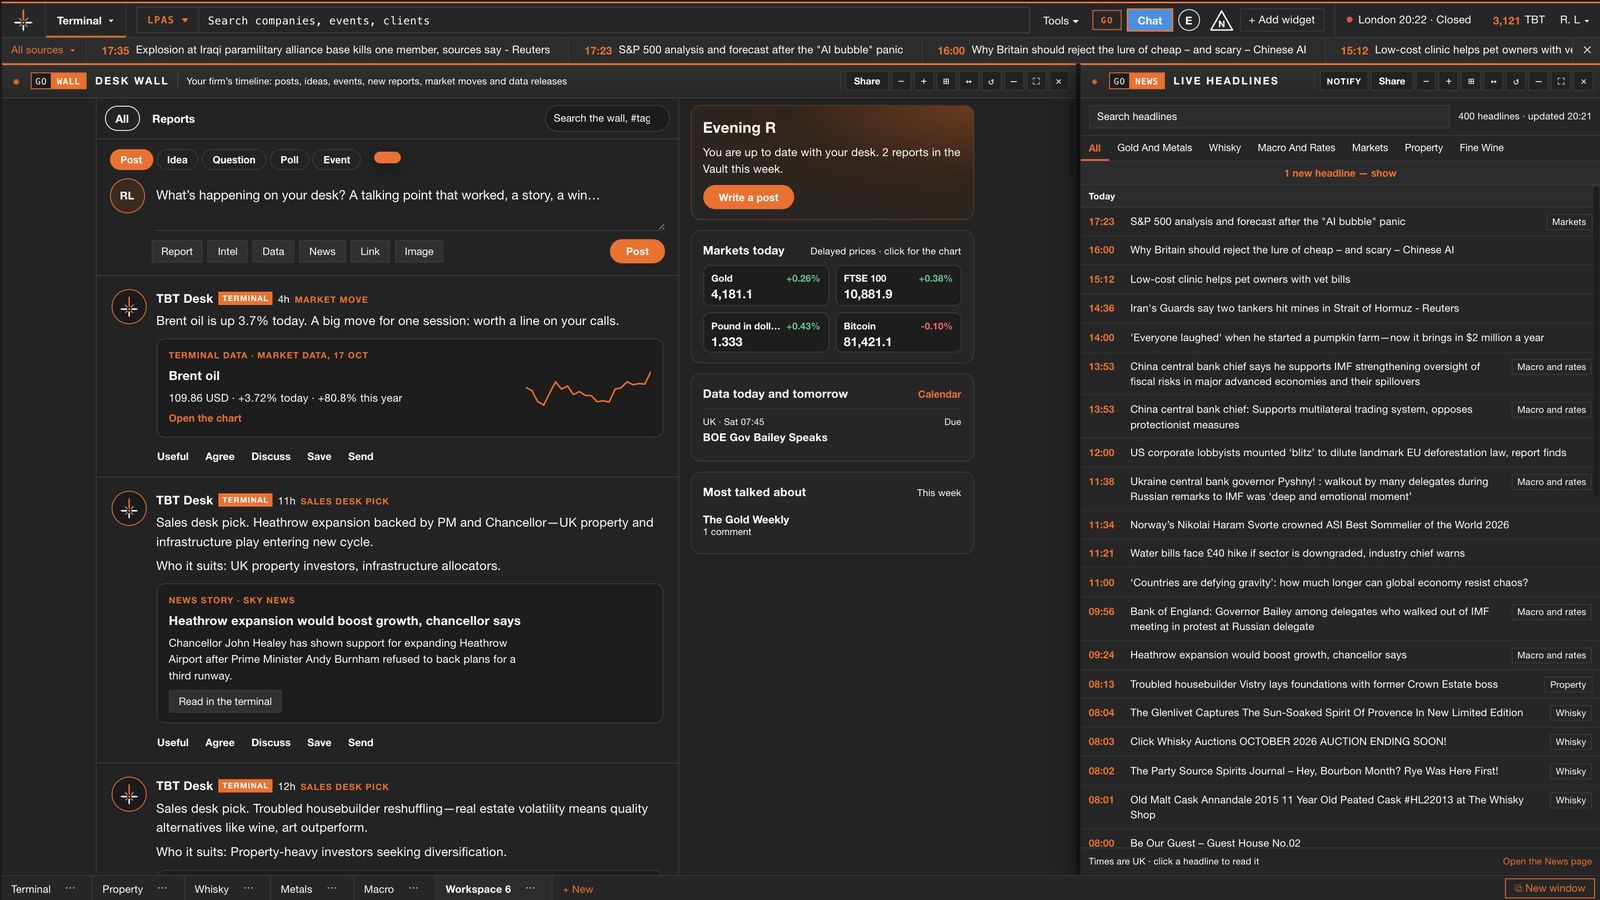Filter headlines by Fine Wine tab
1600x900 pixels.
1481,147
